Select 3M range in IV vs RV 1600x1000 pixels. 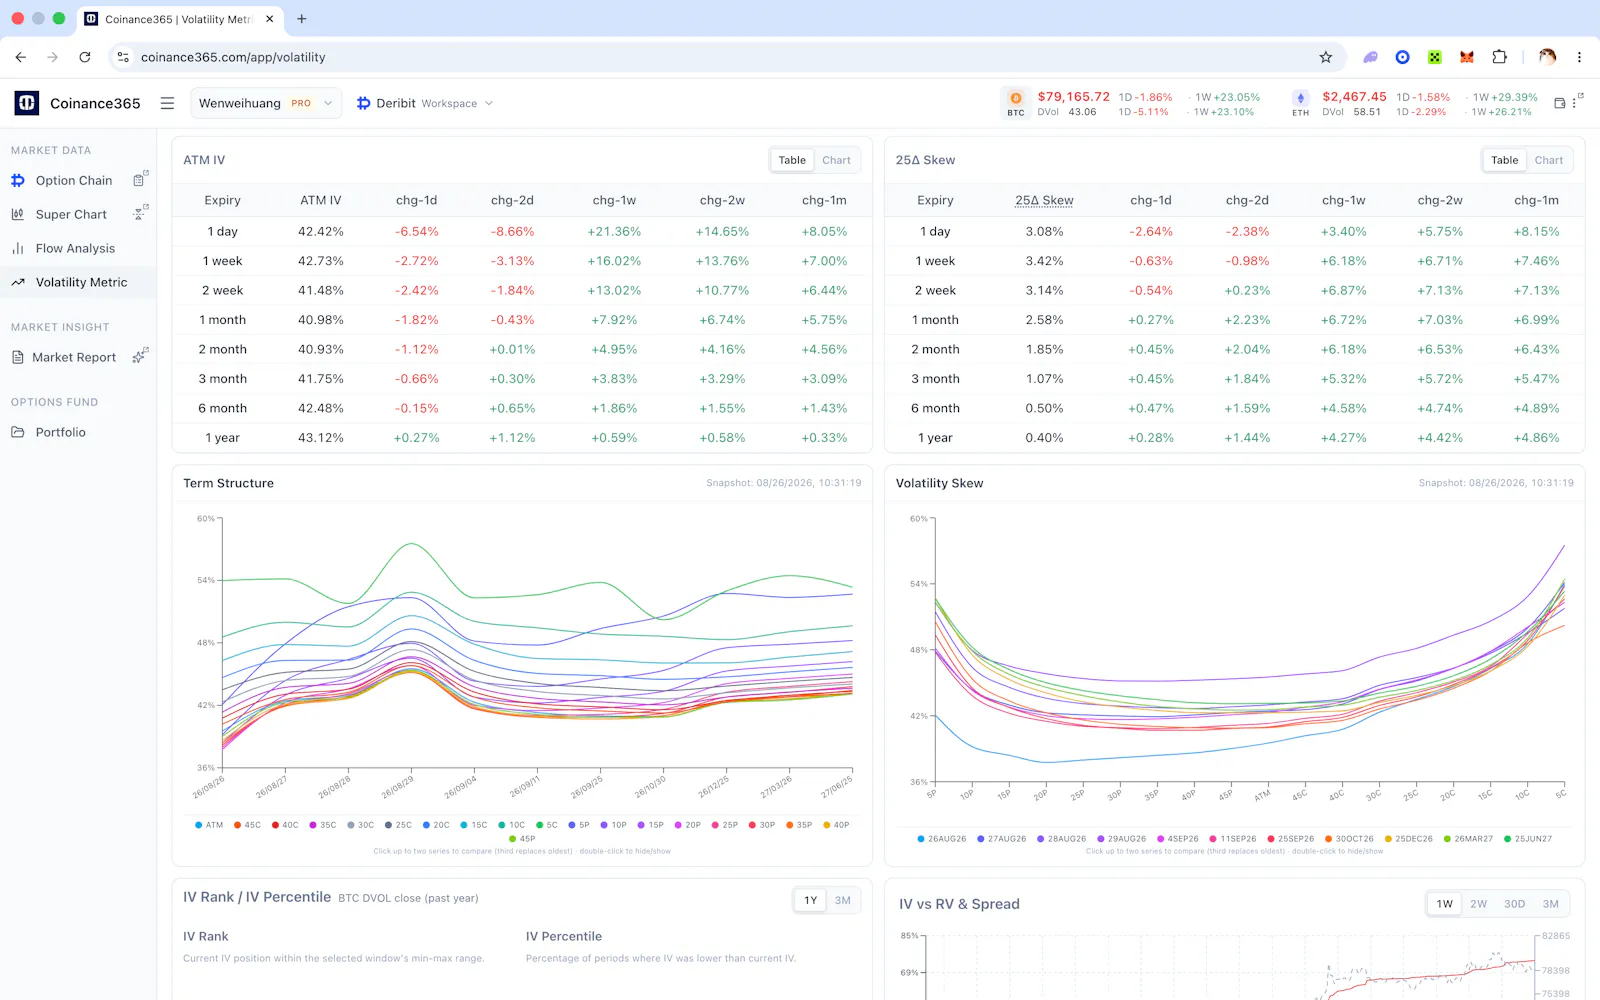click(x=1550, y=904)
